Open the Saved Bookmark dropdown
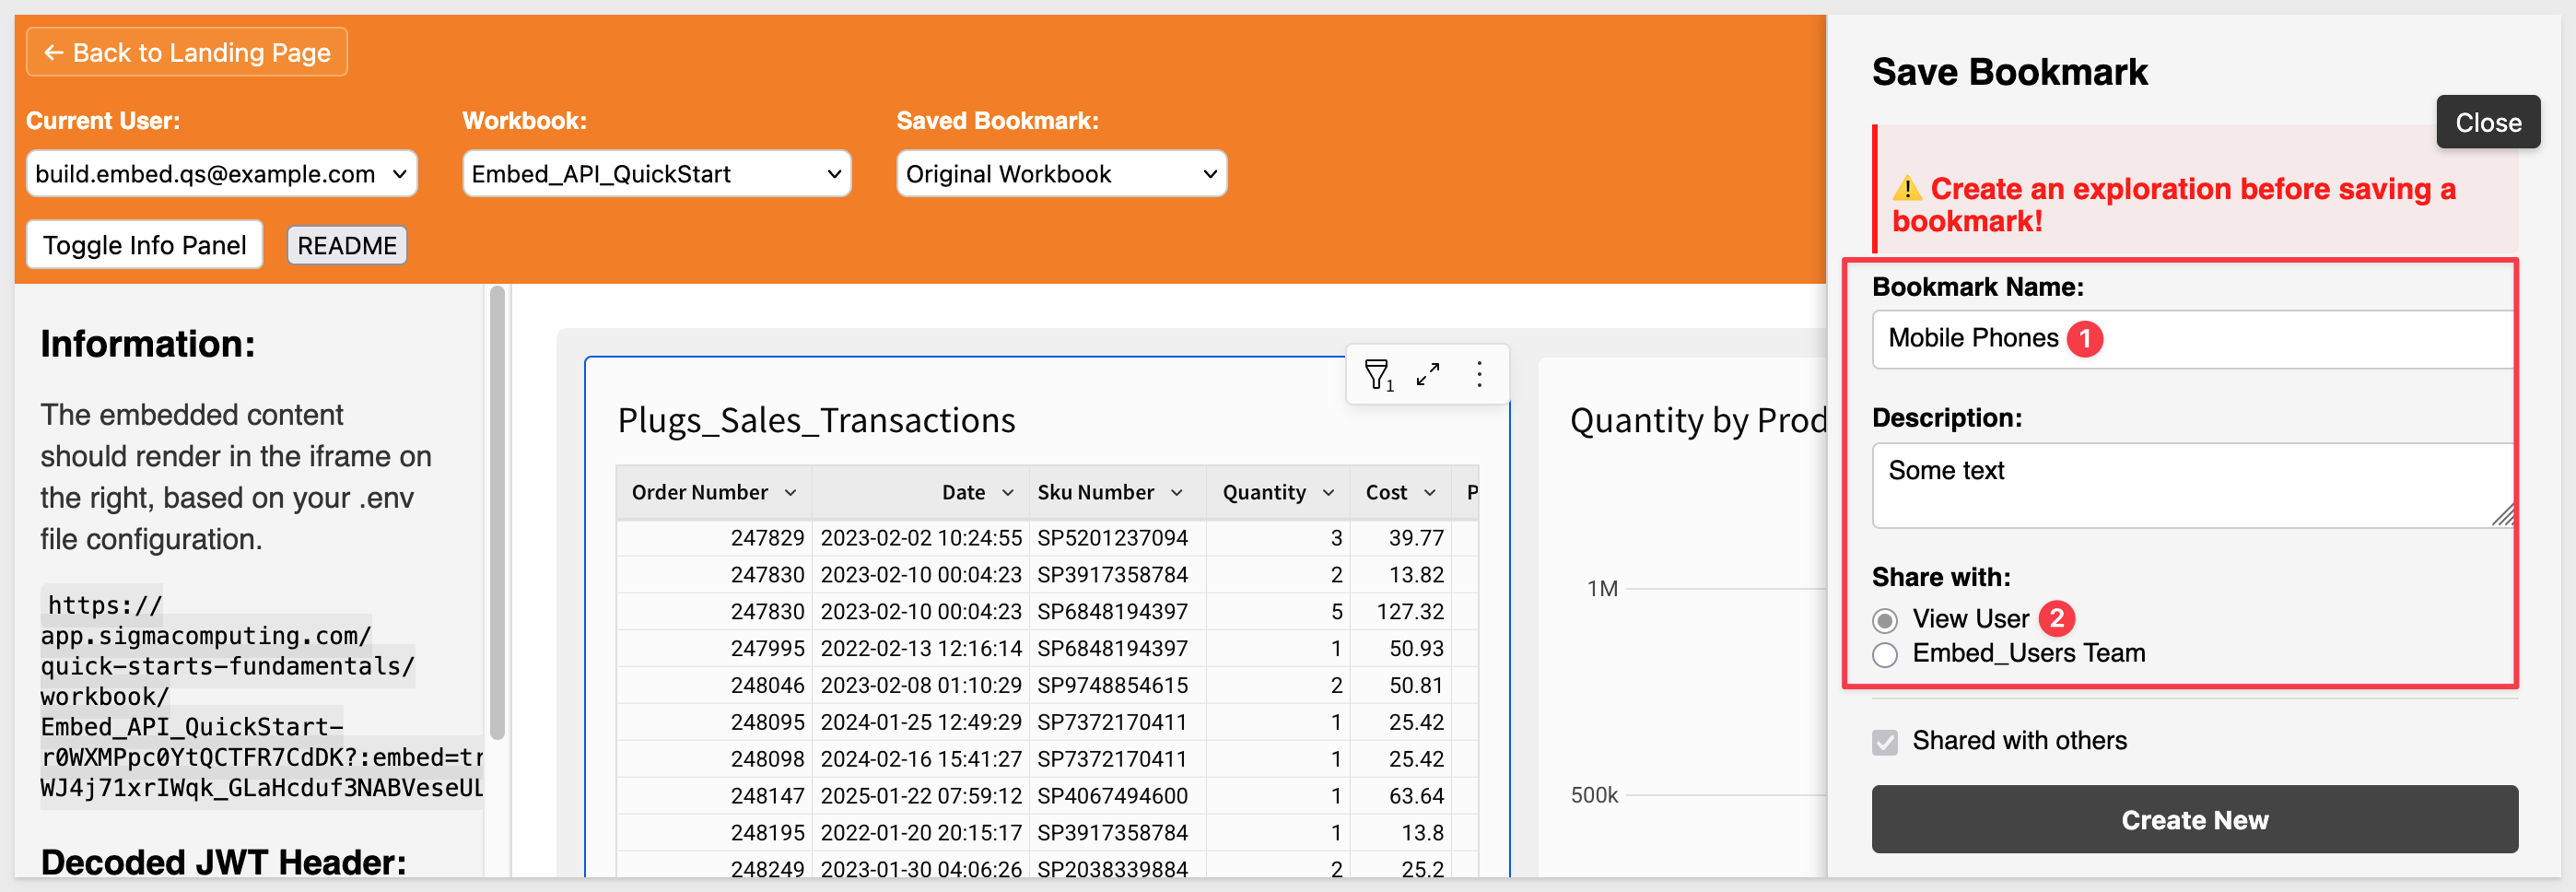2576x892 pixels. click(1061, 174)
